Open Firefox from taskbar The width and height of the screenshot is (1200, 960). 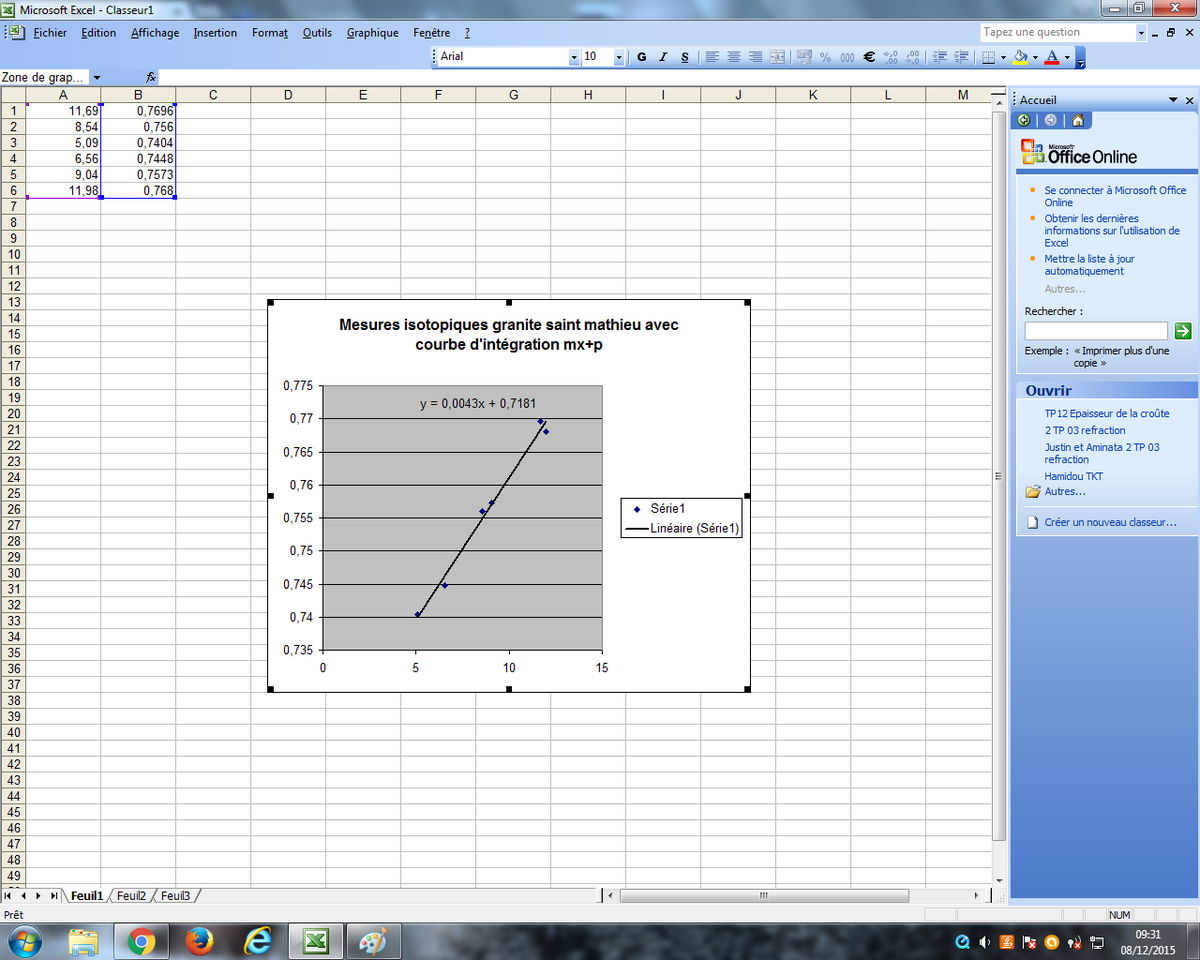pyautogui.click(x=200, y=942)
